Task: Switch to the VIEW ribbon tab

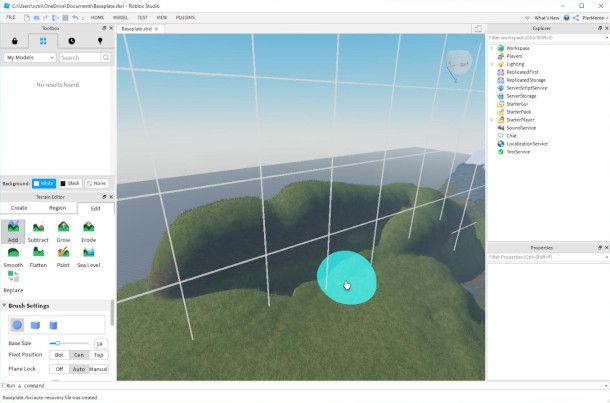Action: pos(161,18)
